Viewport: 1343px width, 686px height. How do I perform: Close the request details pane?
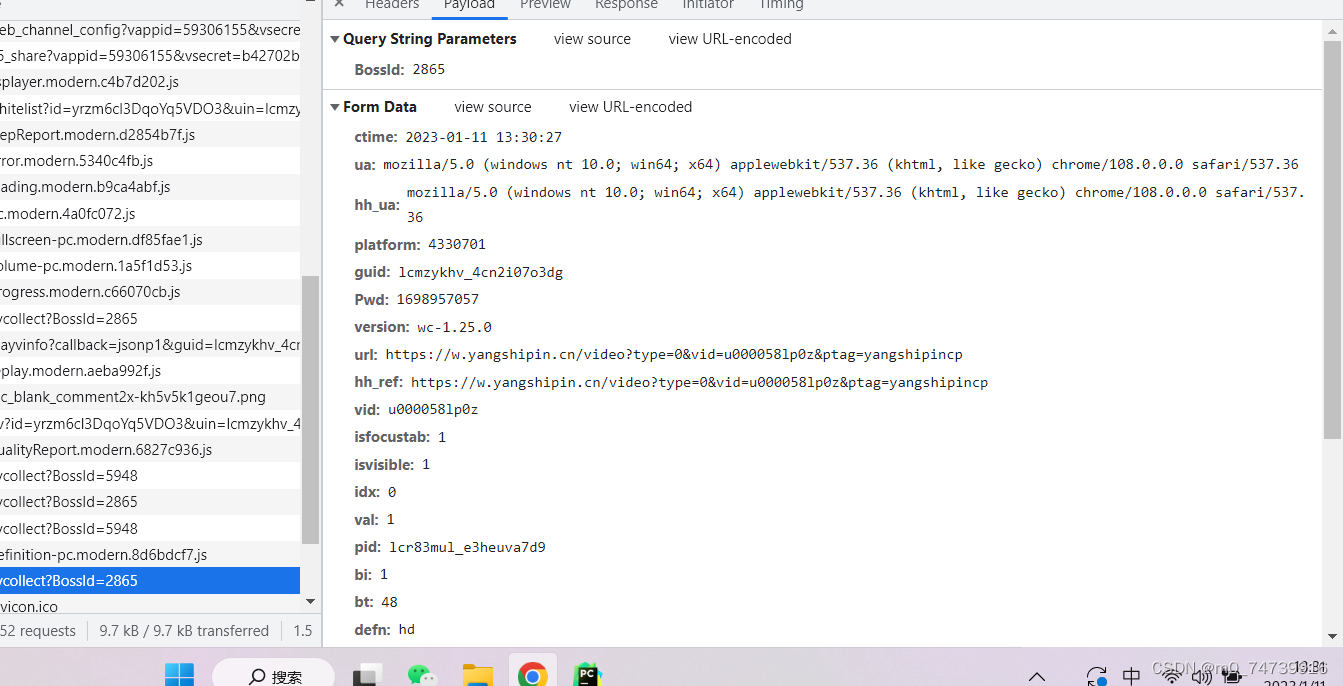339,5
